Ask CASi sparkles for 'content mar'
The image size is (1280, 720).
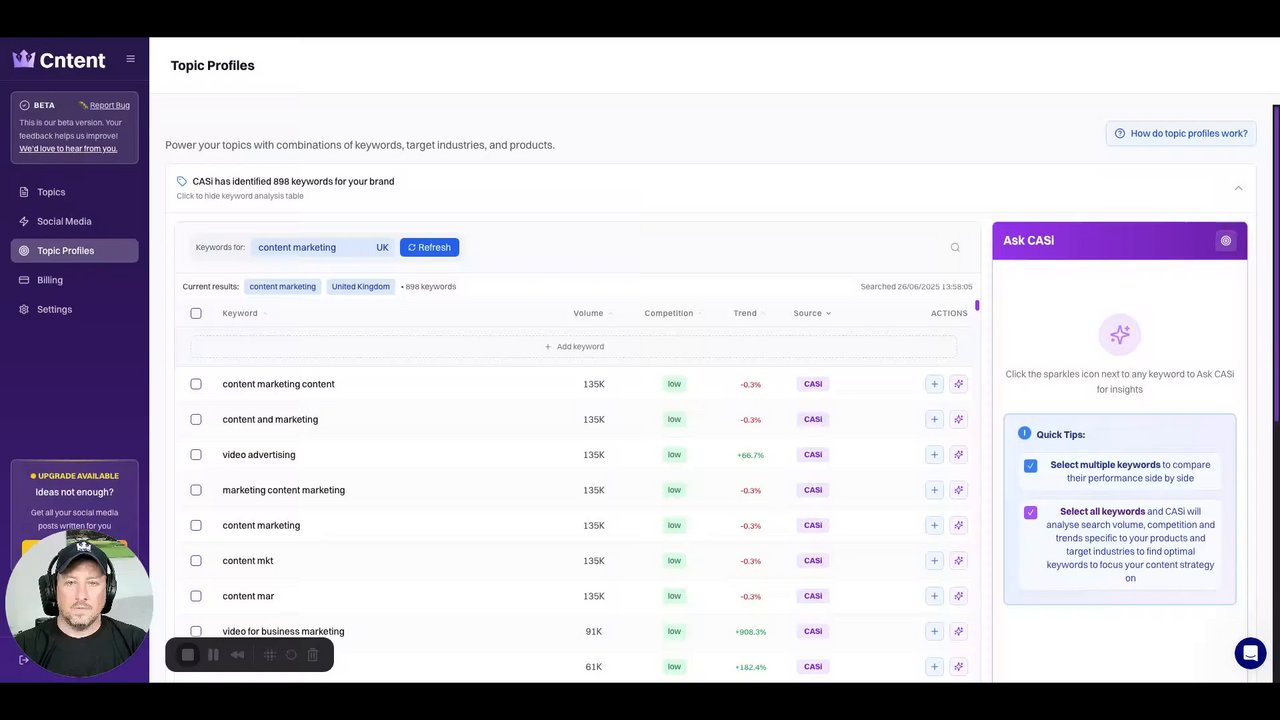(x=958, y=596)
